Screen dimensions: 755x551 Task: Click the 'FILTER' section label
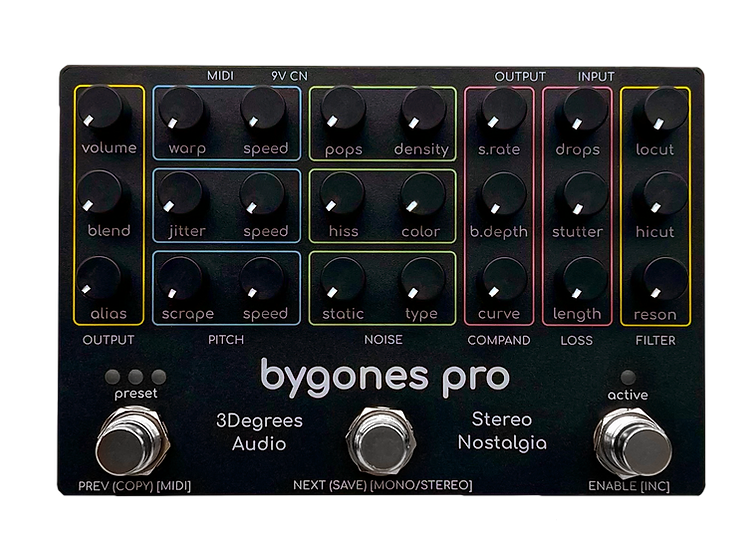pyautogui.click(x=655, y=341)
